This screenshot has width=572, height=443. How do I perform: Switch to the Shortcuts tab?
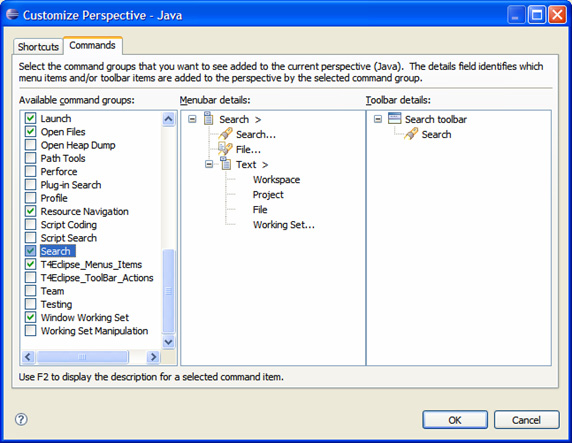(x=38, y=47)
